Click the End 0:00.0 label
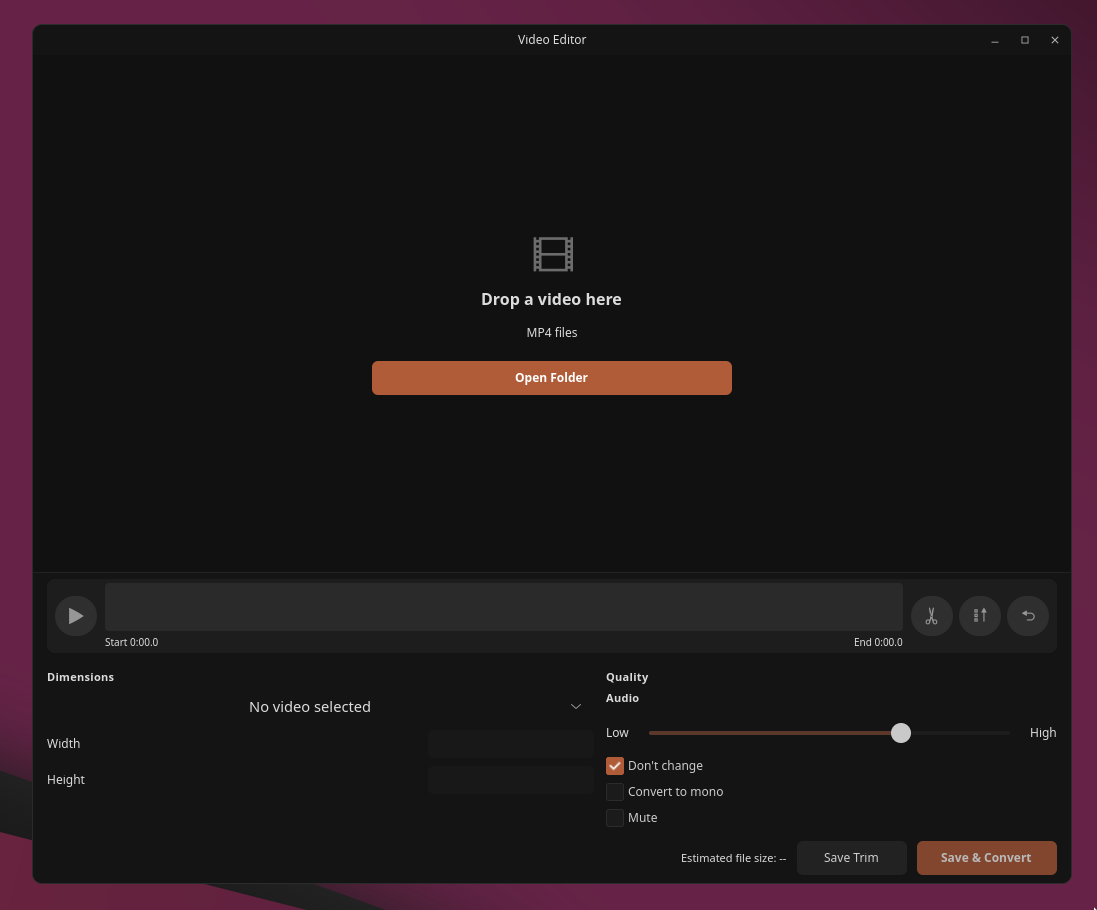 tap(878, 642)
